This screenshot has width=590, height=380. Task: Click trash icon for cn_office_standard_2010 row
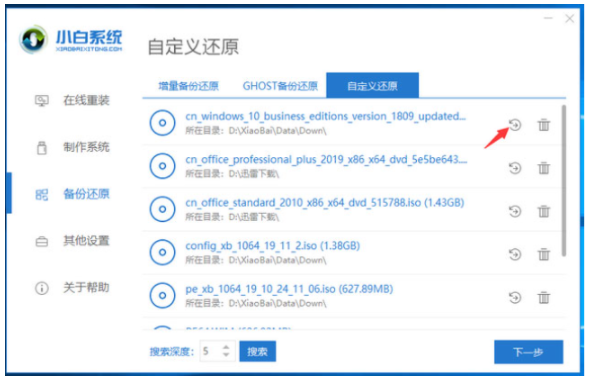tap(543, 211)
